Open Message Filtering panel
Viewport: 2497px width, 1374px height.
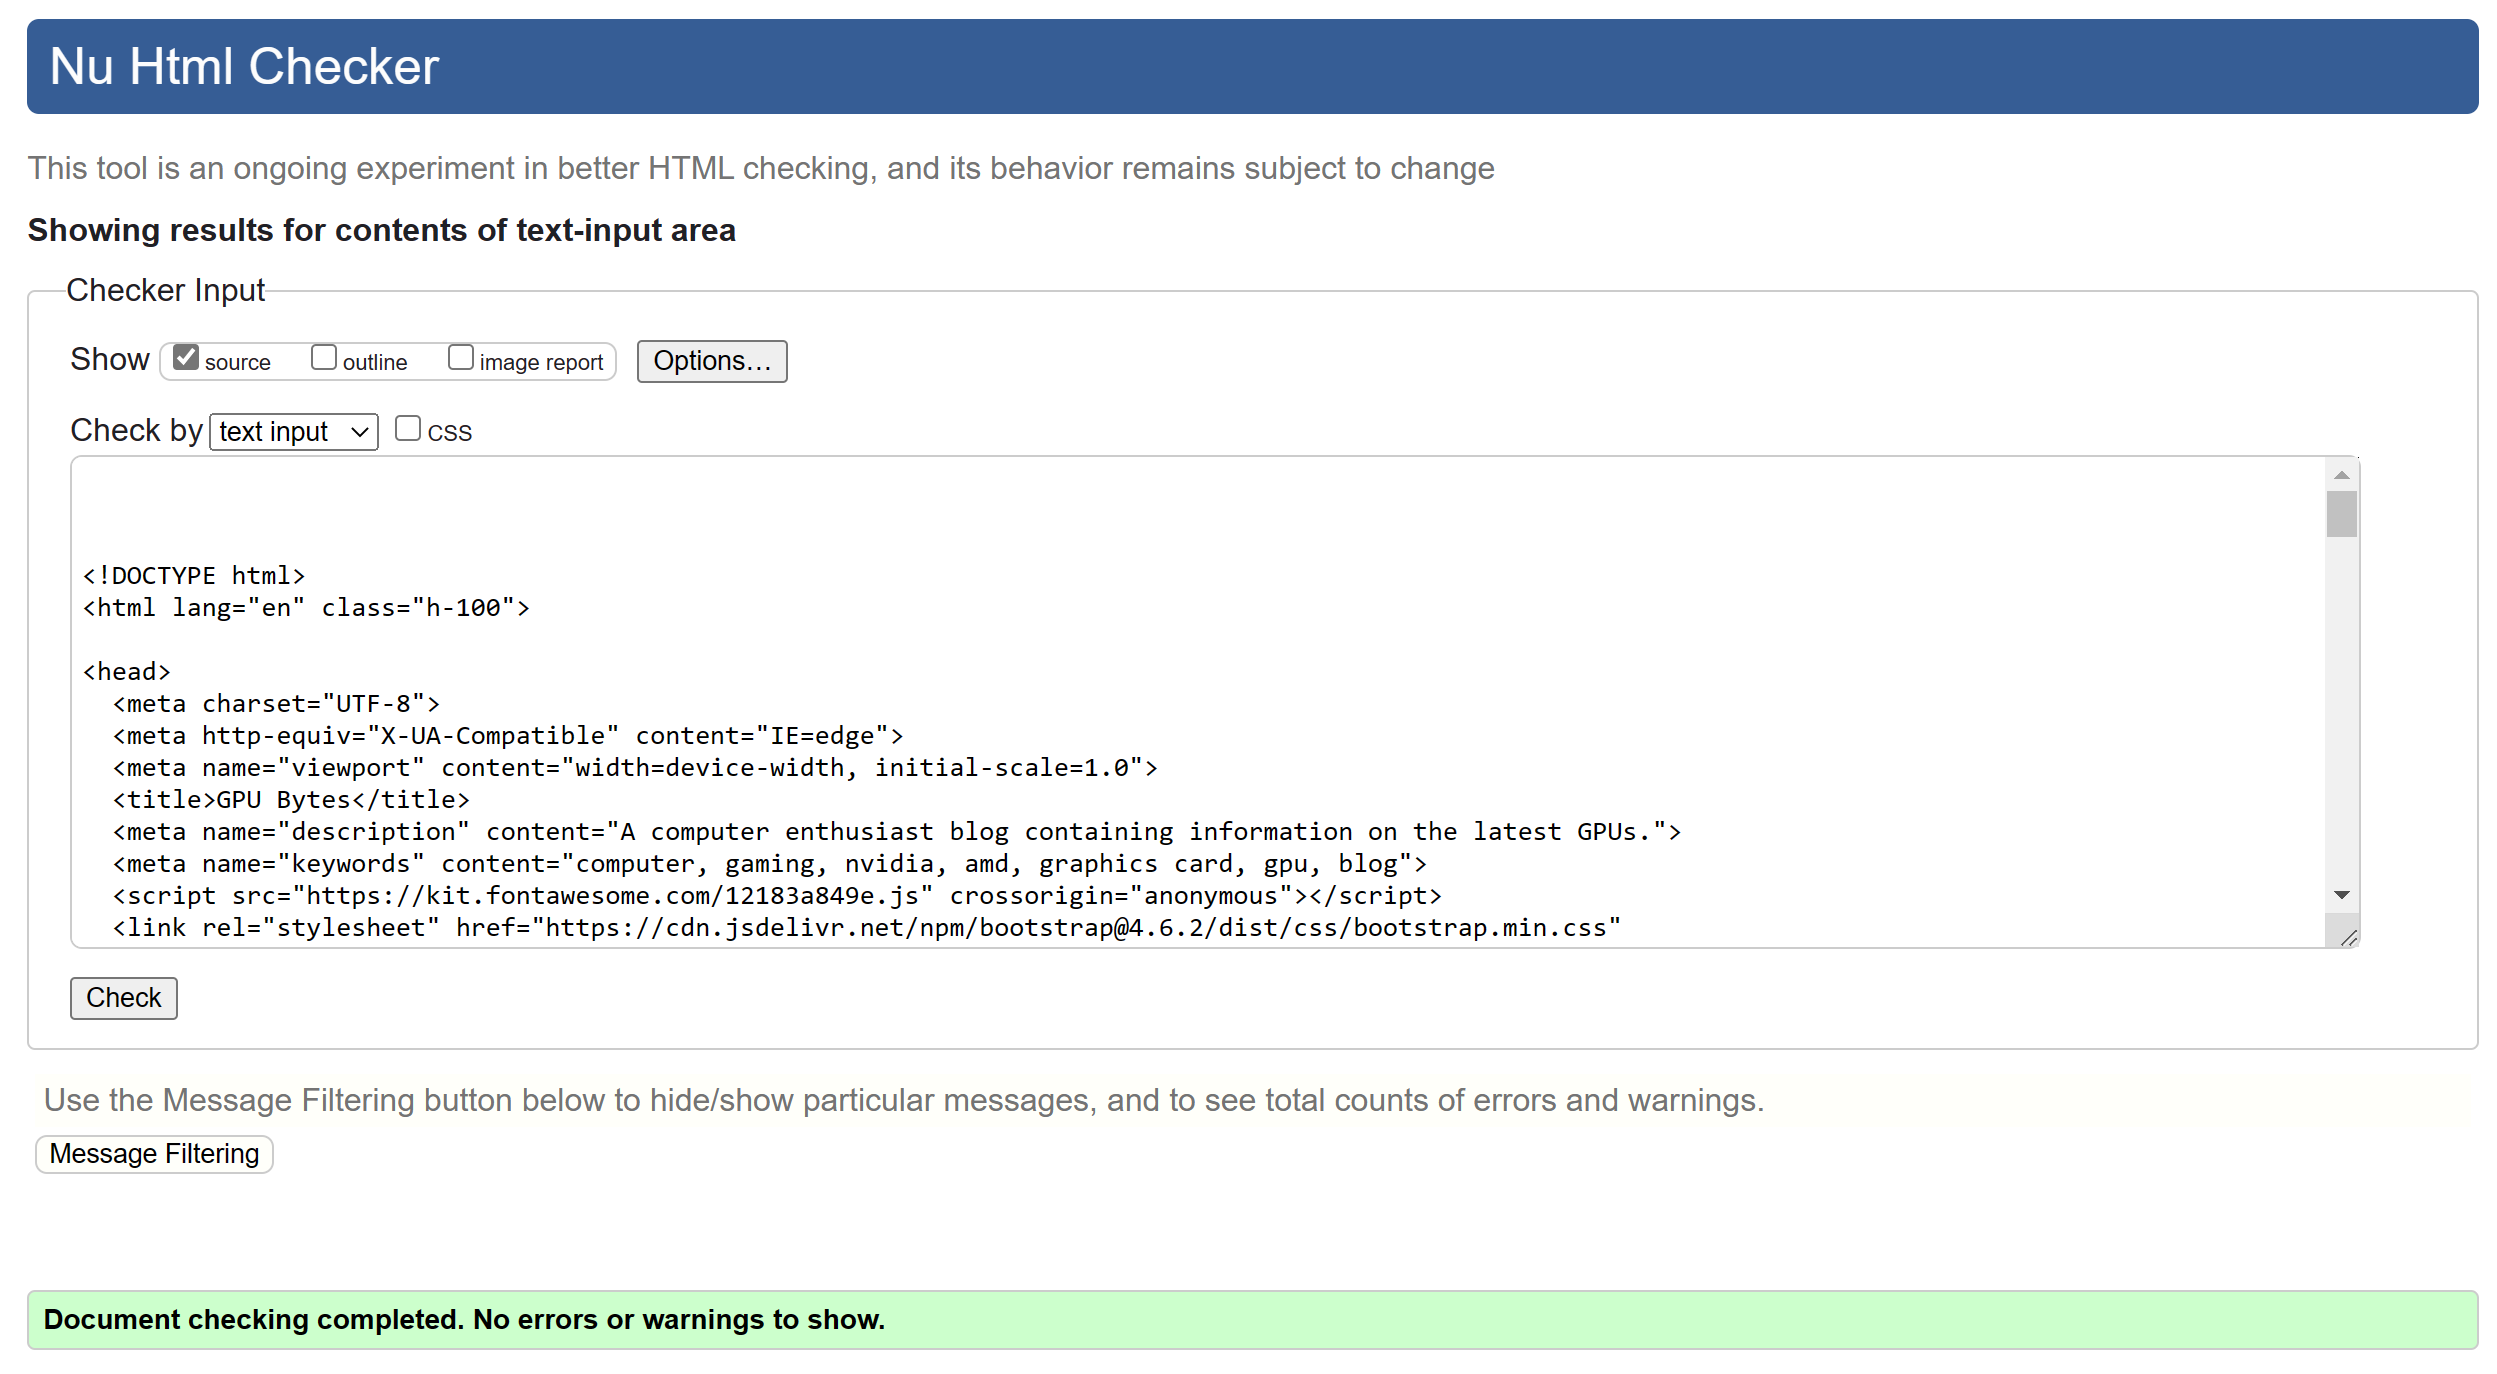tap(154, 1154)
